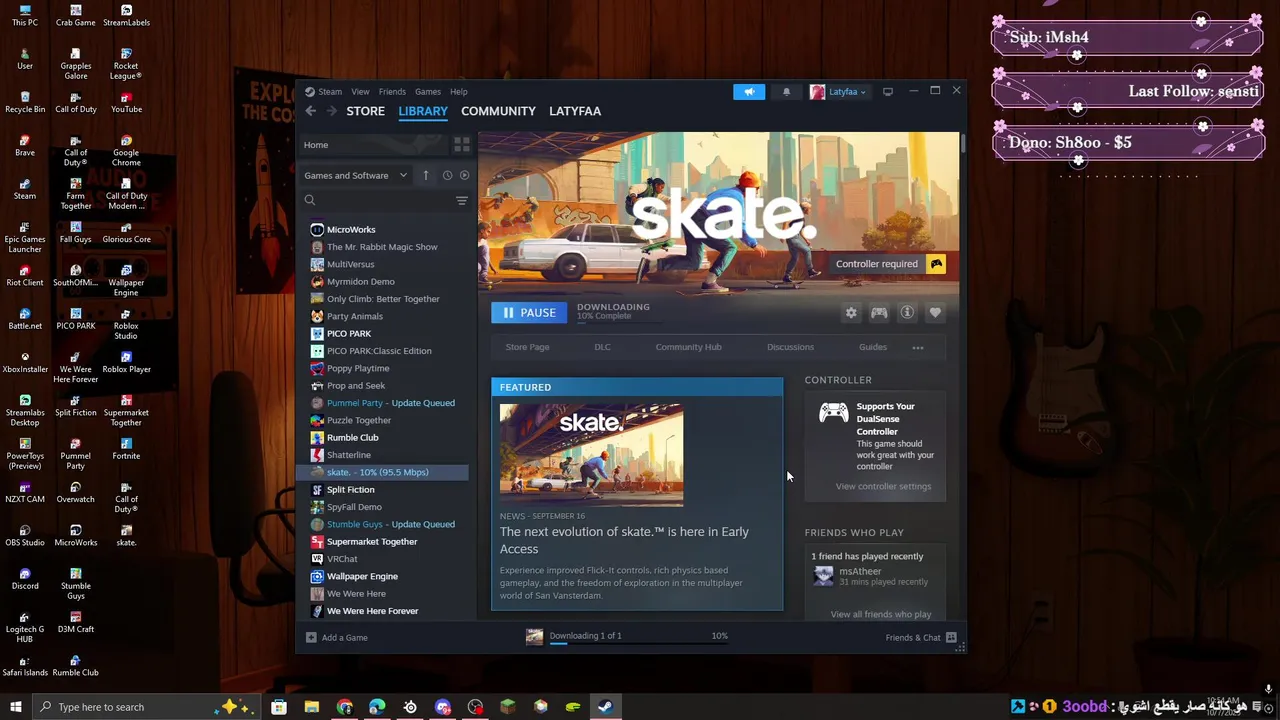Screen dimensions: 1280x720
Task: Click Windows Start button
Action: pos(15,707)
